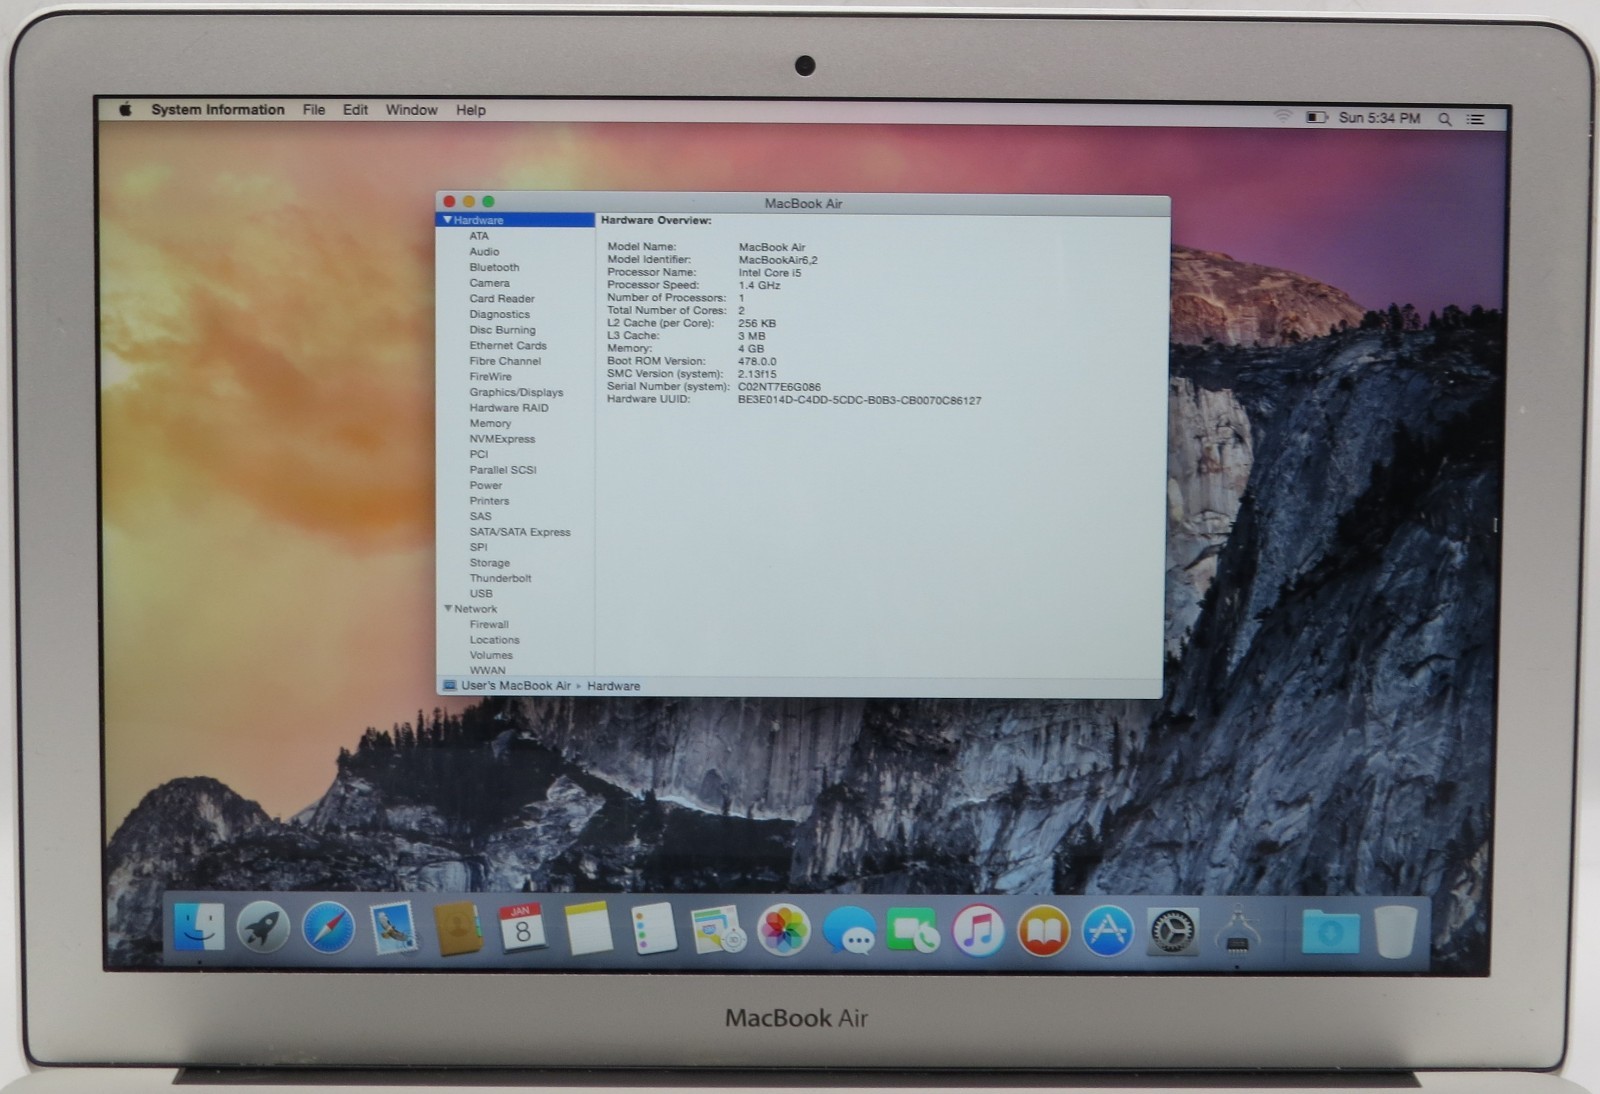This screenshot has height=1094, width=1600.
Task: Click Hardware in the path bar
Action: [613, 686]
